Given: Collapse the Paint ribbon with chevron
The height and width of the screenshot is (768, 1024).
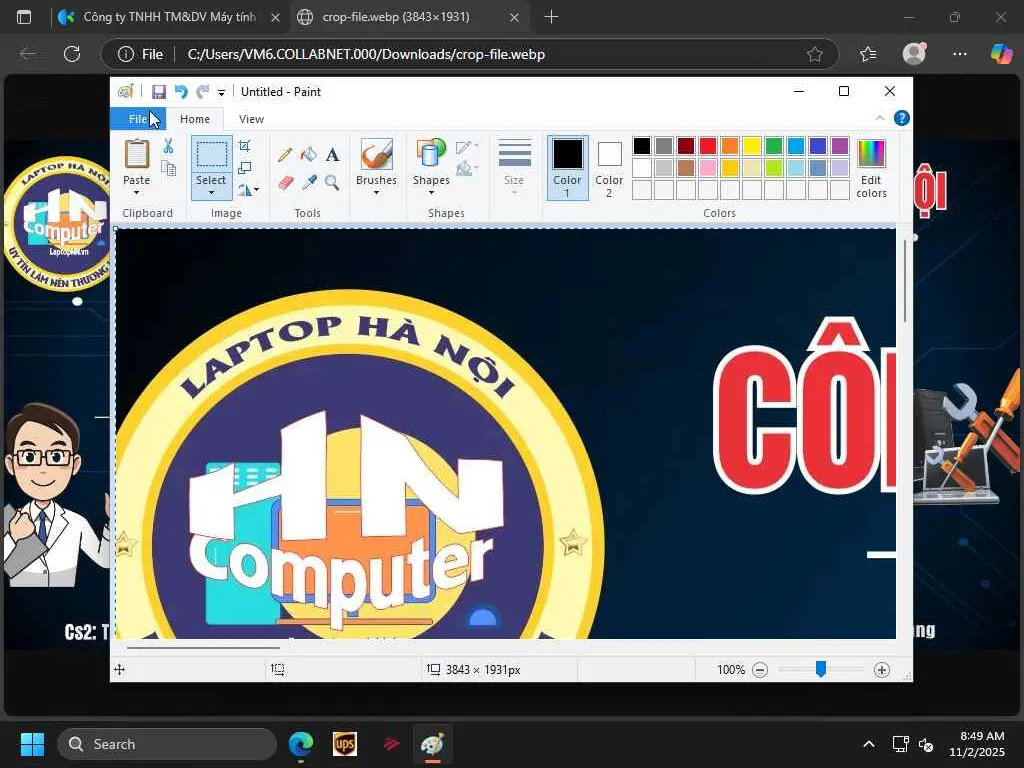Looking at the screenshot, I should [880, 118].
